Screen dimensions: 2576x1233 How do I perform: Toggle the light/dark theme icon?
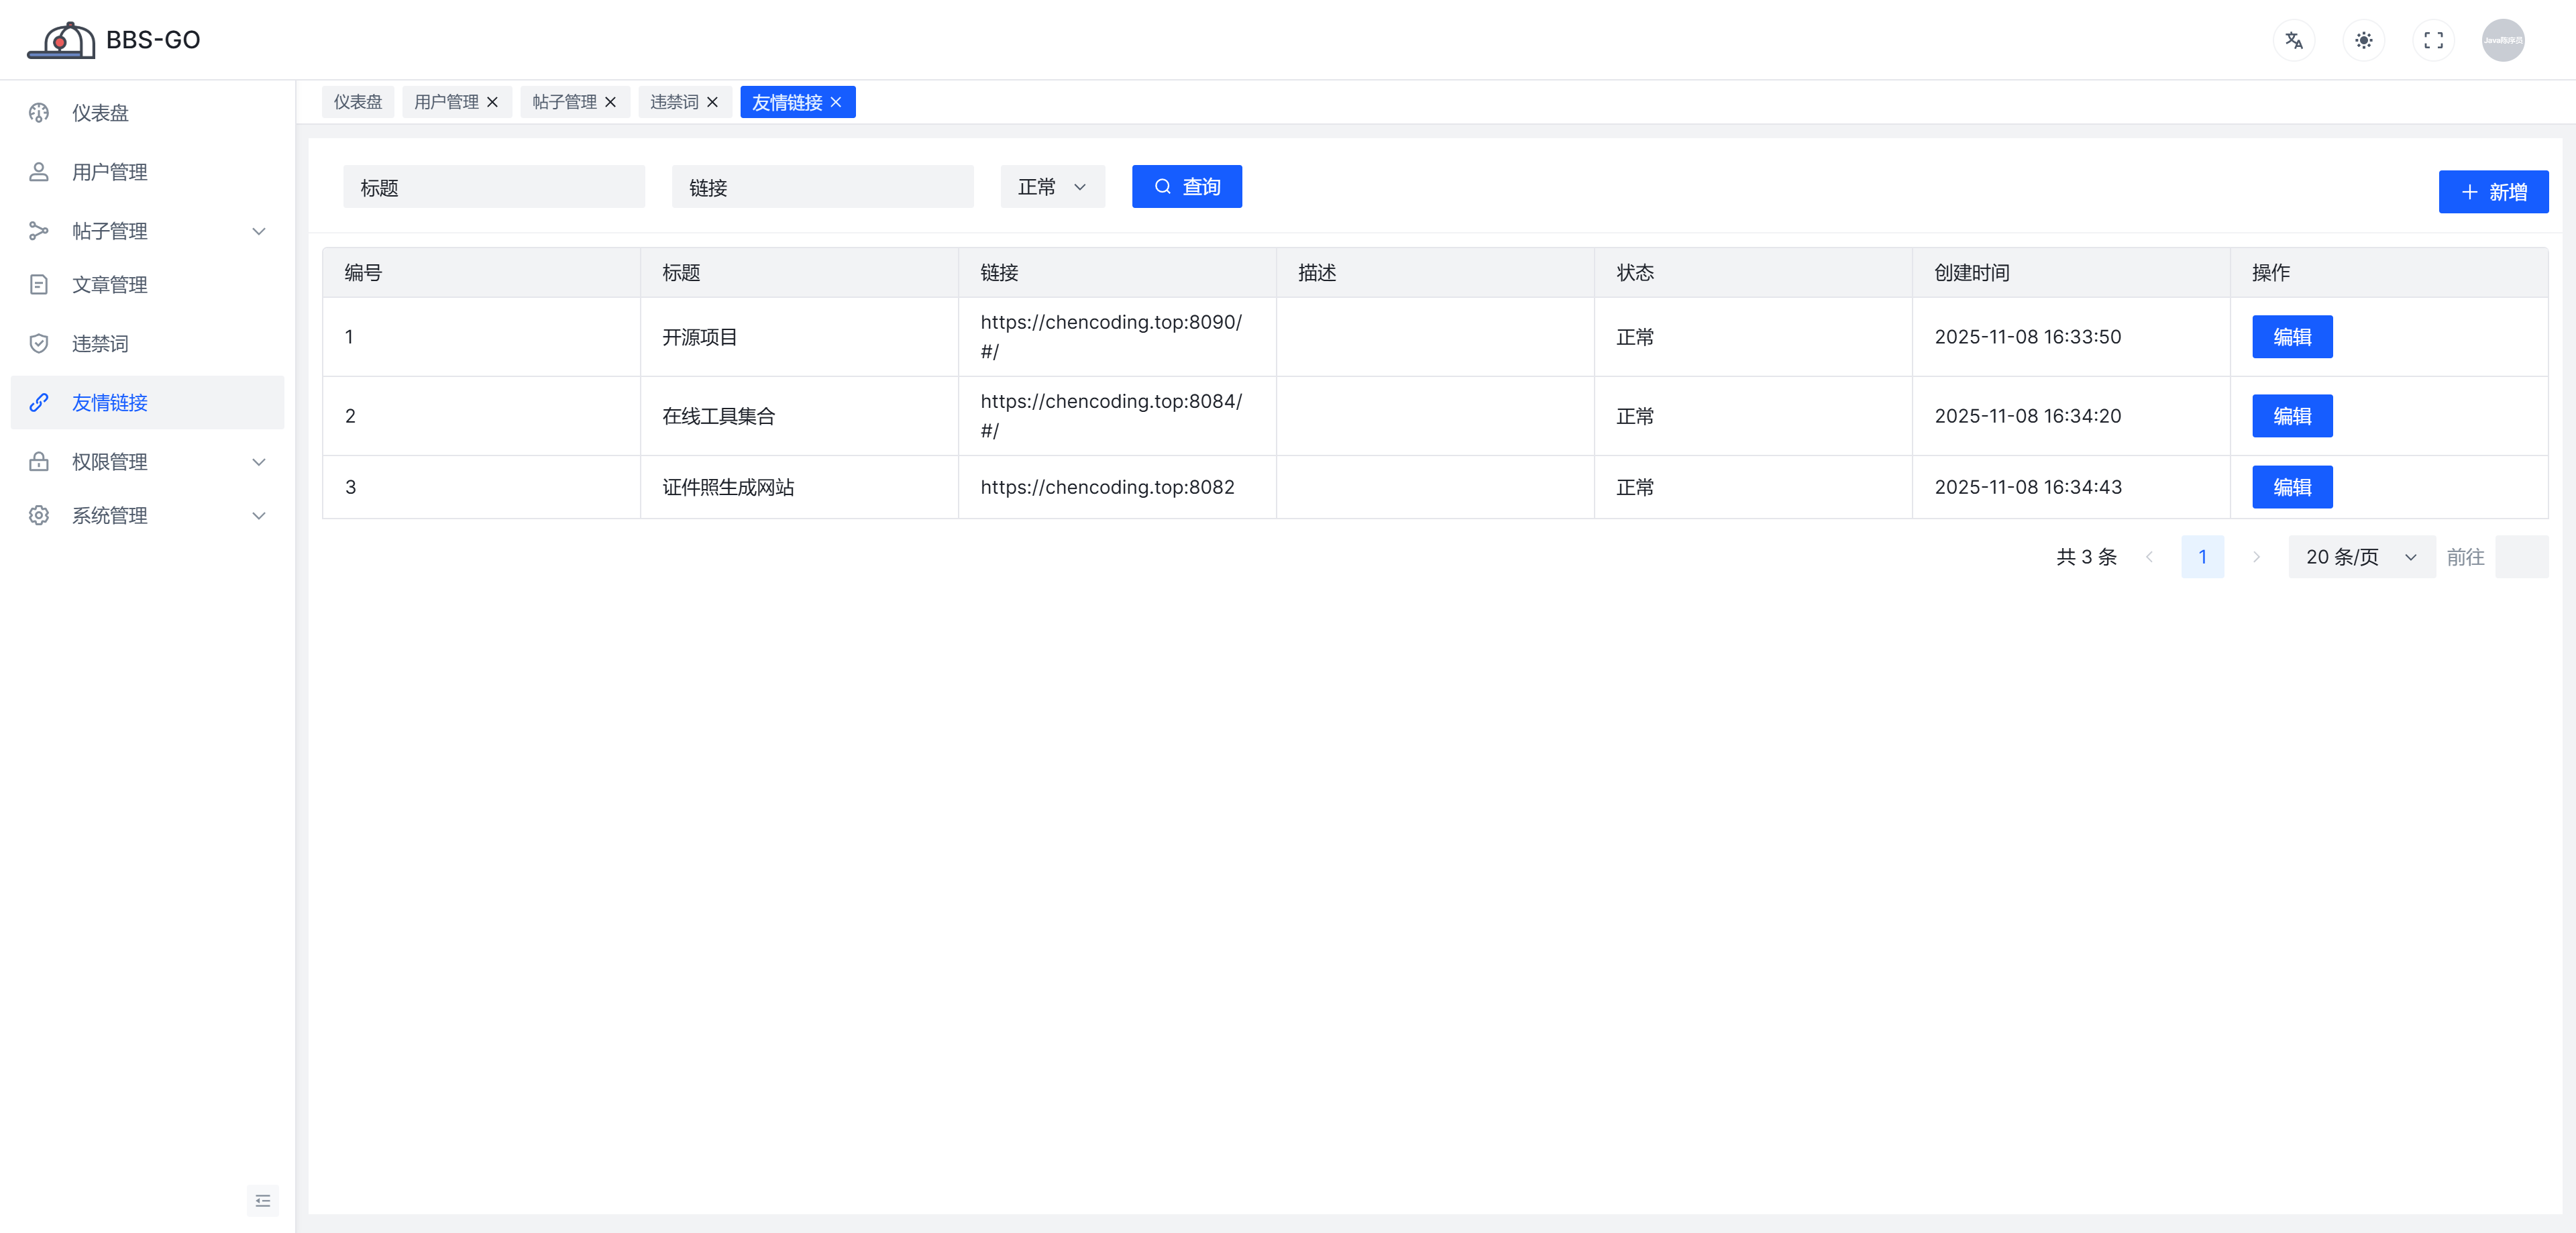click(x=2363, y=40)
